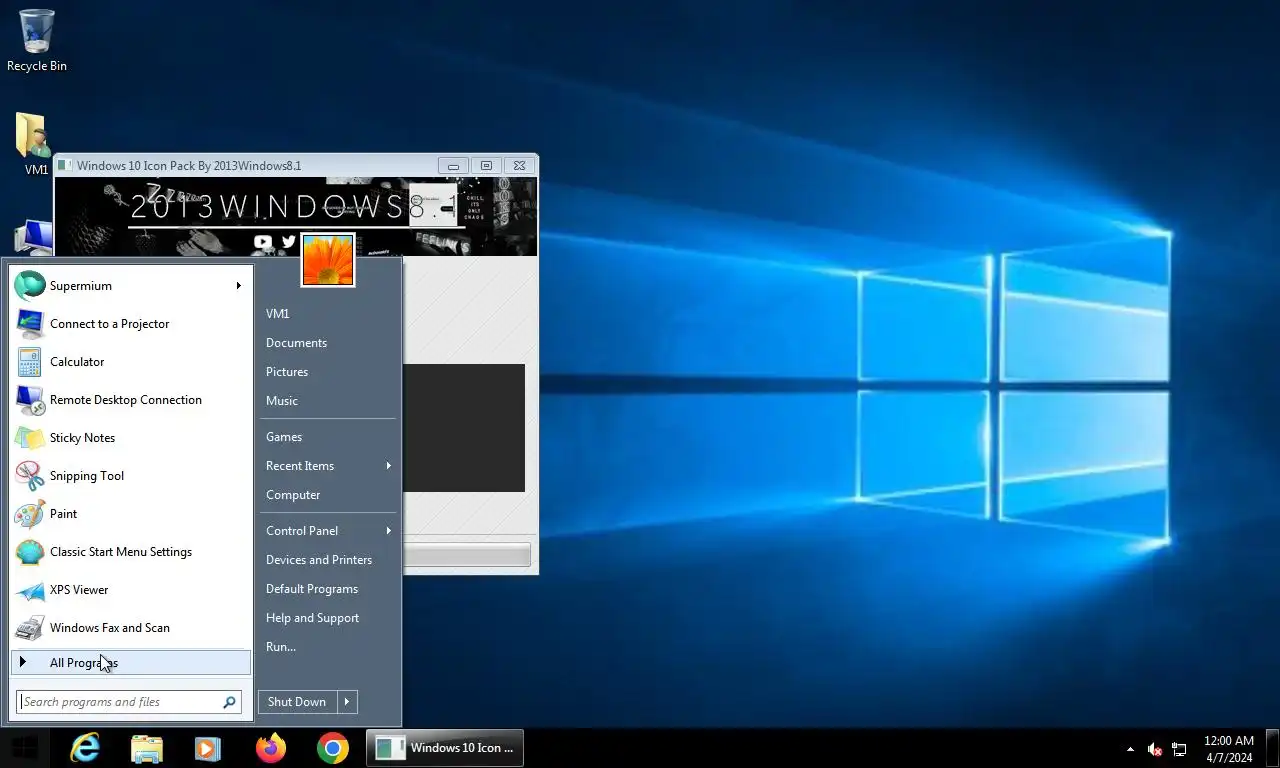Viewport: 1280px width, 768px height.
Task: Expand All Programs list
Action: coord(131,662)
